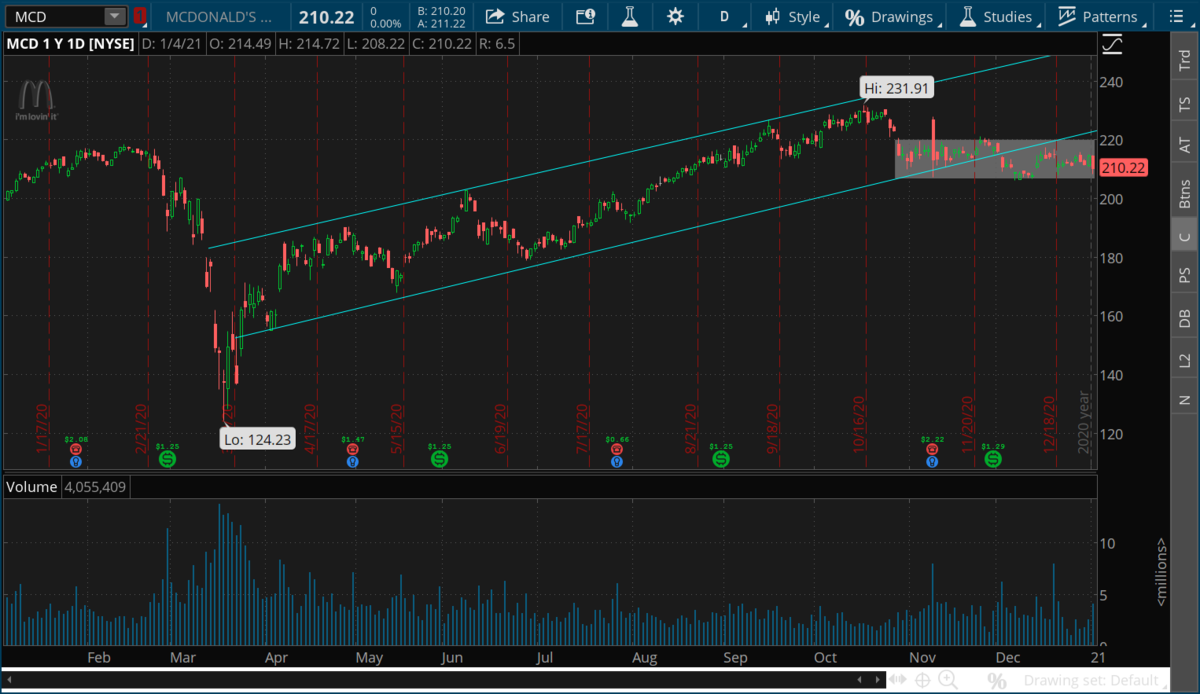The image size is (1200, 694).
Task: Click the Hi: 231.91 price bubble
Action: (x=897, y=88)
